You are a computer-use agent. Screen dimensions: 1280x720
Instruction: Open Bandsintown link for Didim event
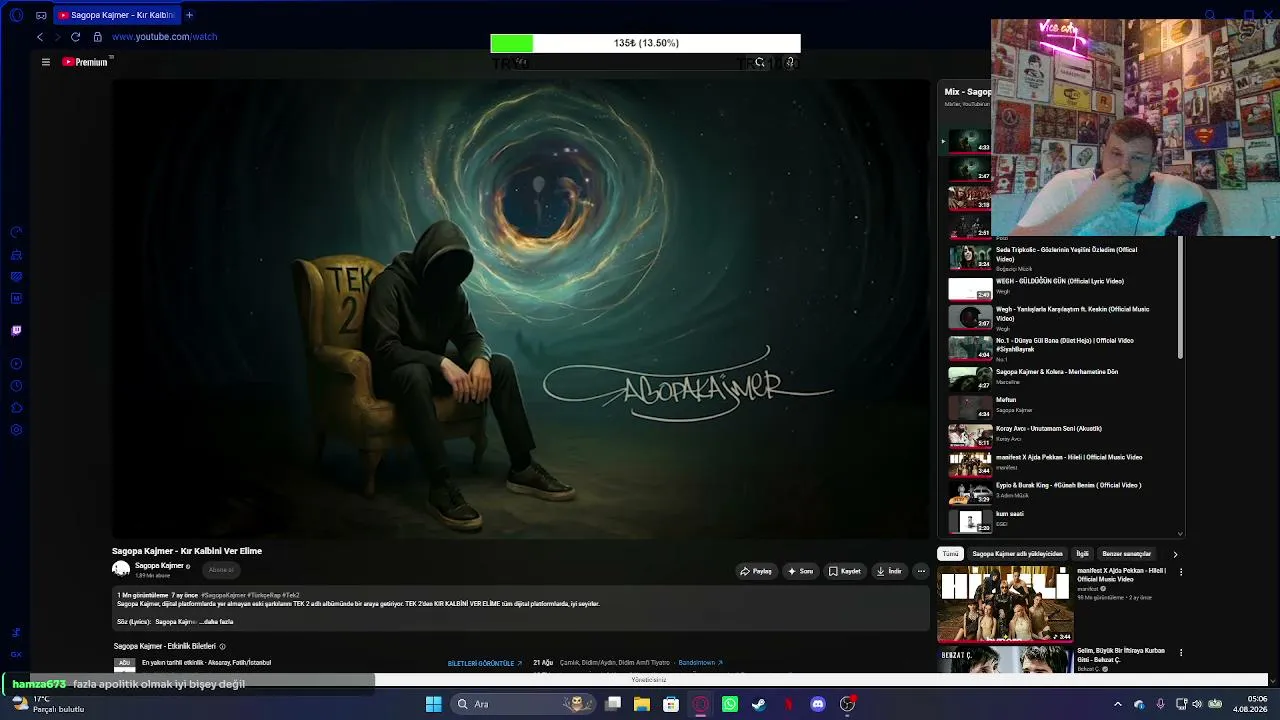pos(700,662)
